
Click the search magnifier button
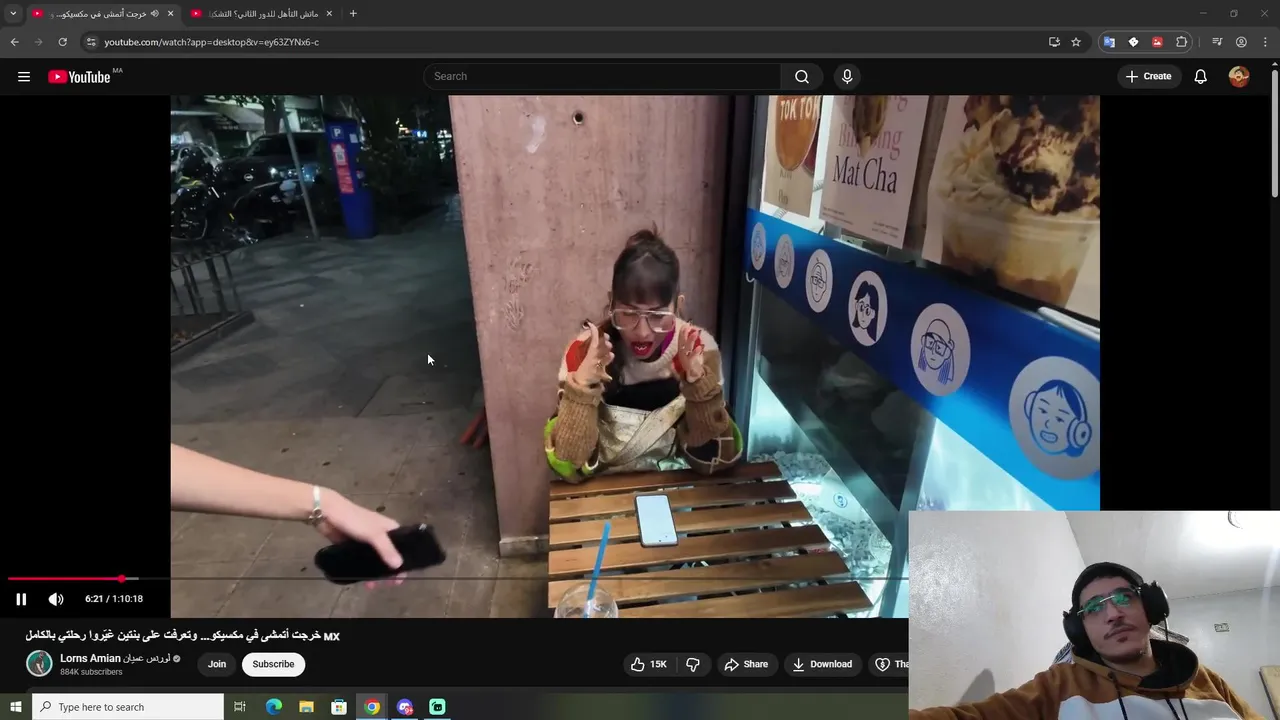click(x=802, y=77)
